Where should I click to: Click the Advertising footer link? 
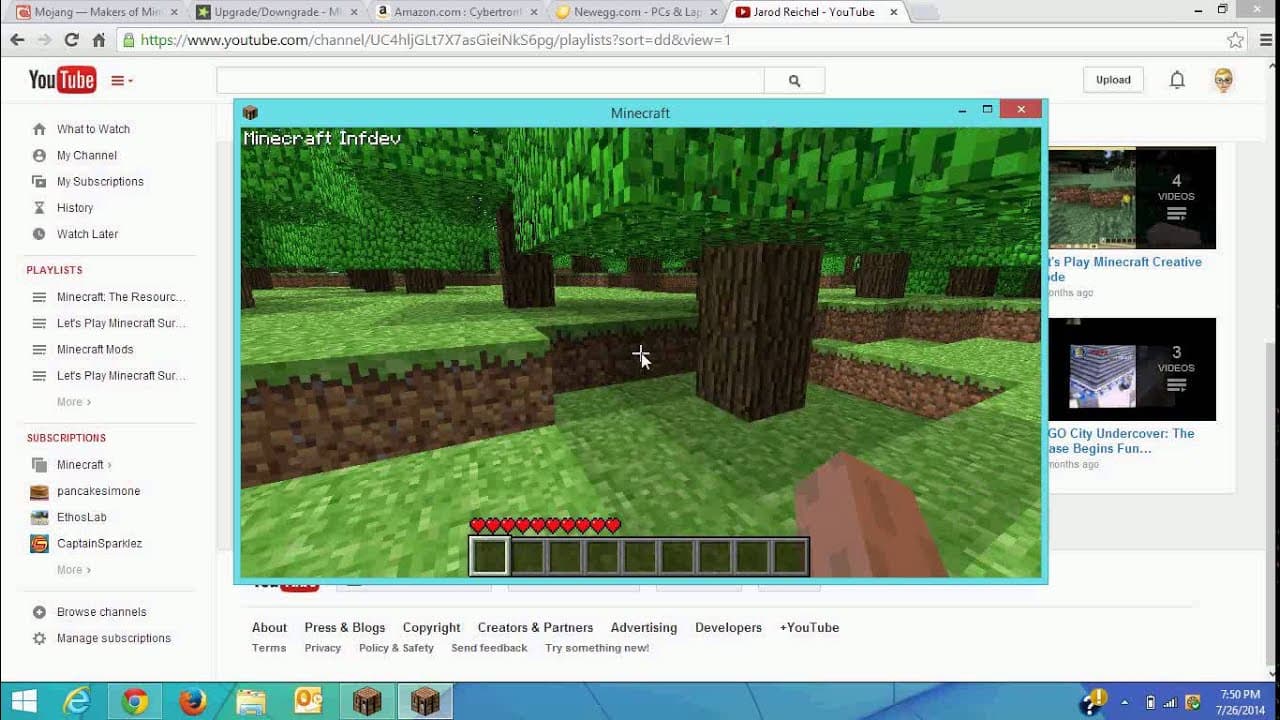tap(644, 627)
